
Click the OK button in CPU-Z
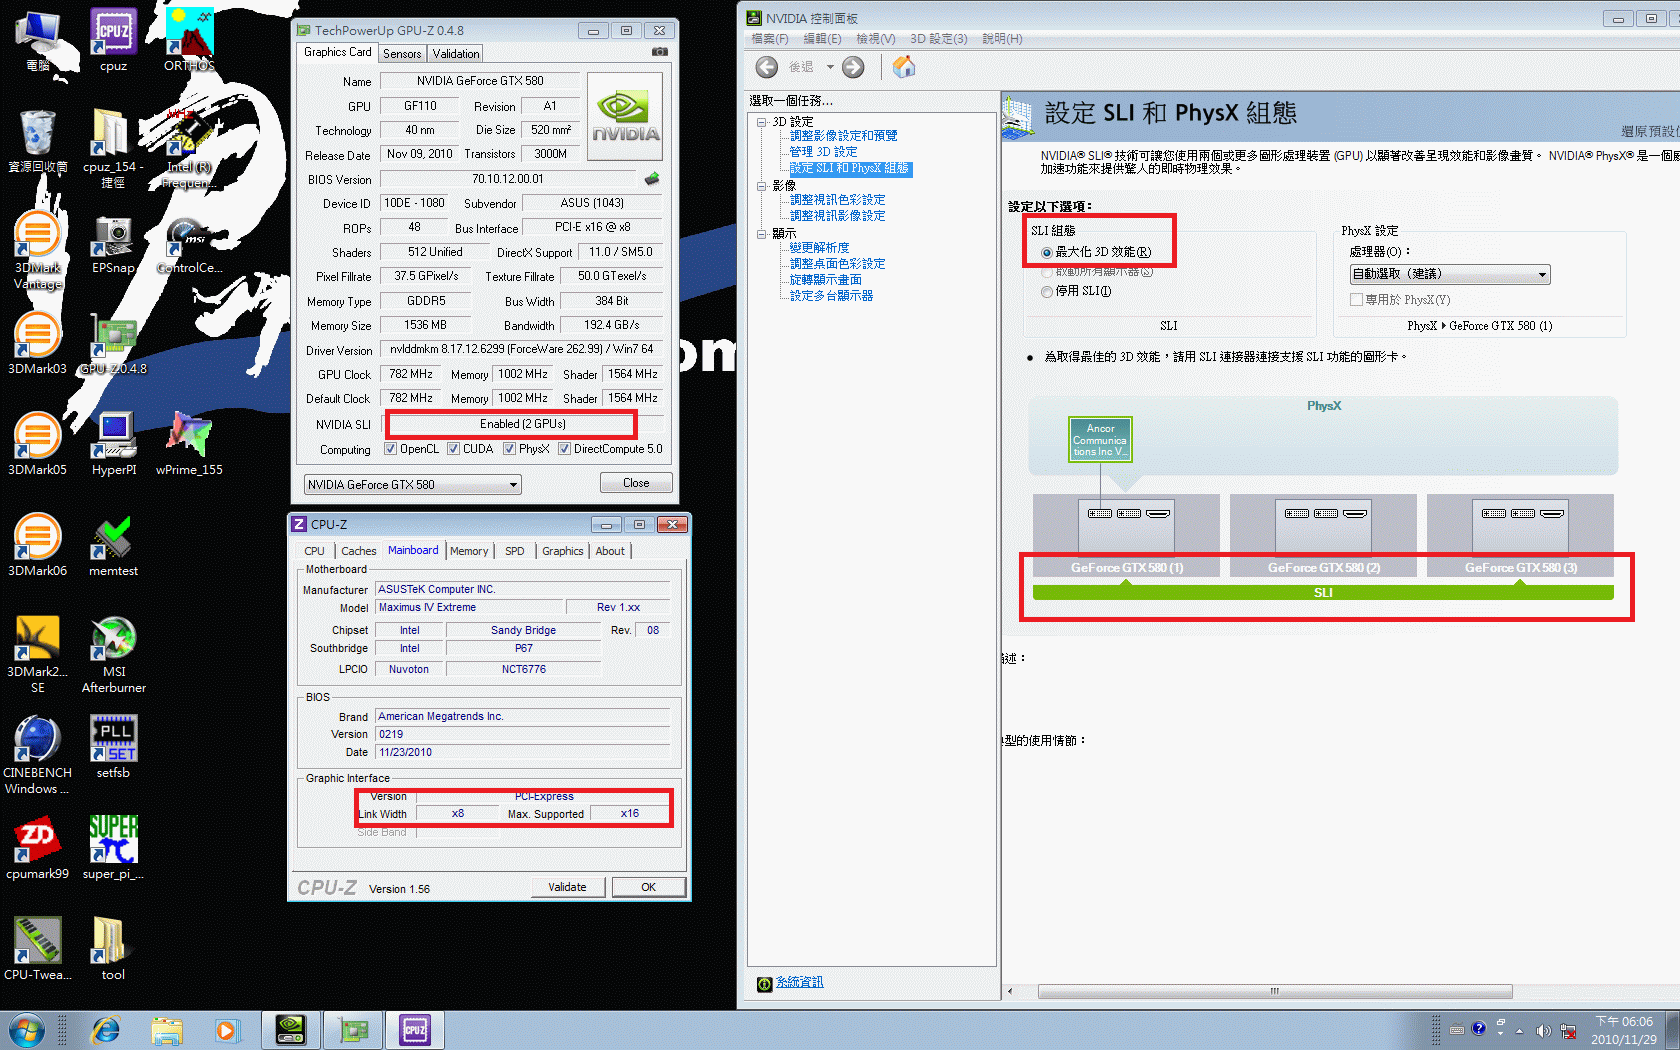point(649,887)
